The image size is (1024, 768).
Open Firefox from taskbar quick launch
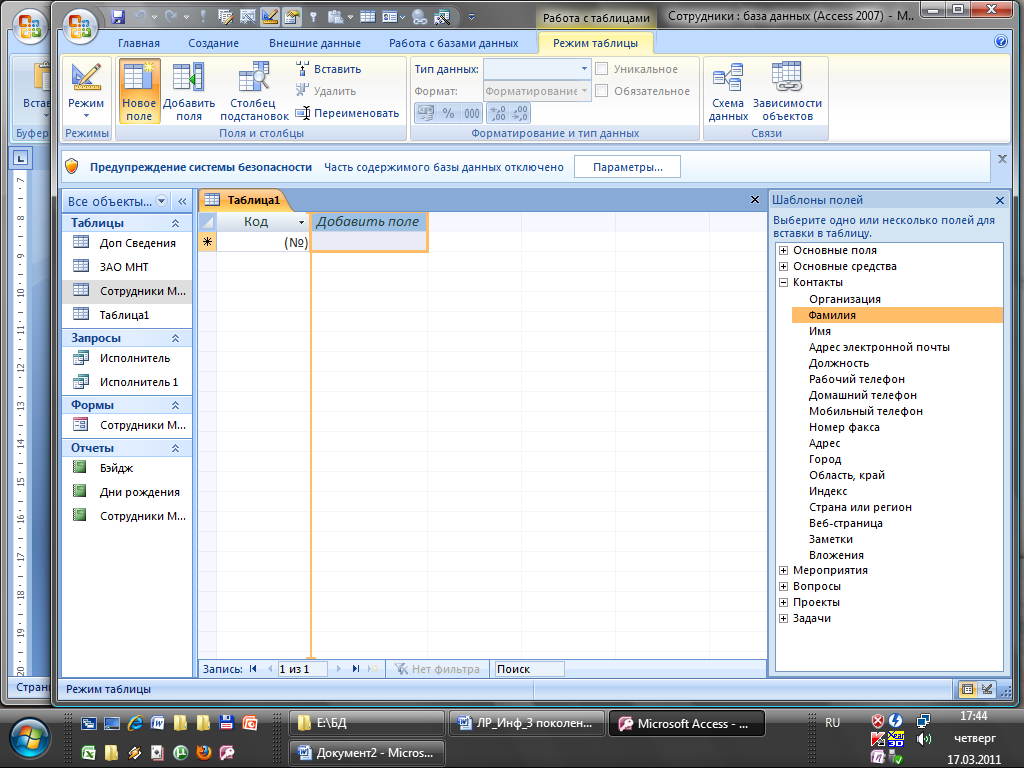(x=204, y=752)
